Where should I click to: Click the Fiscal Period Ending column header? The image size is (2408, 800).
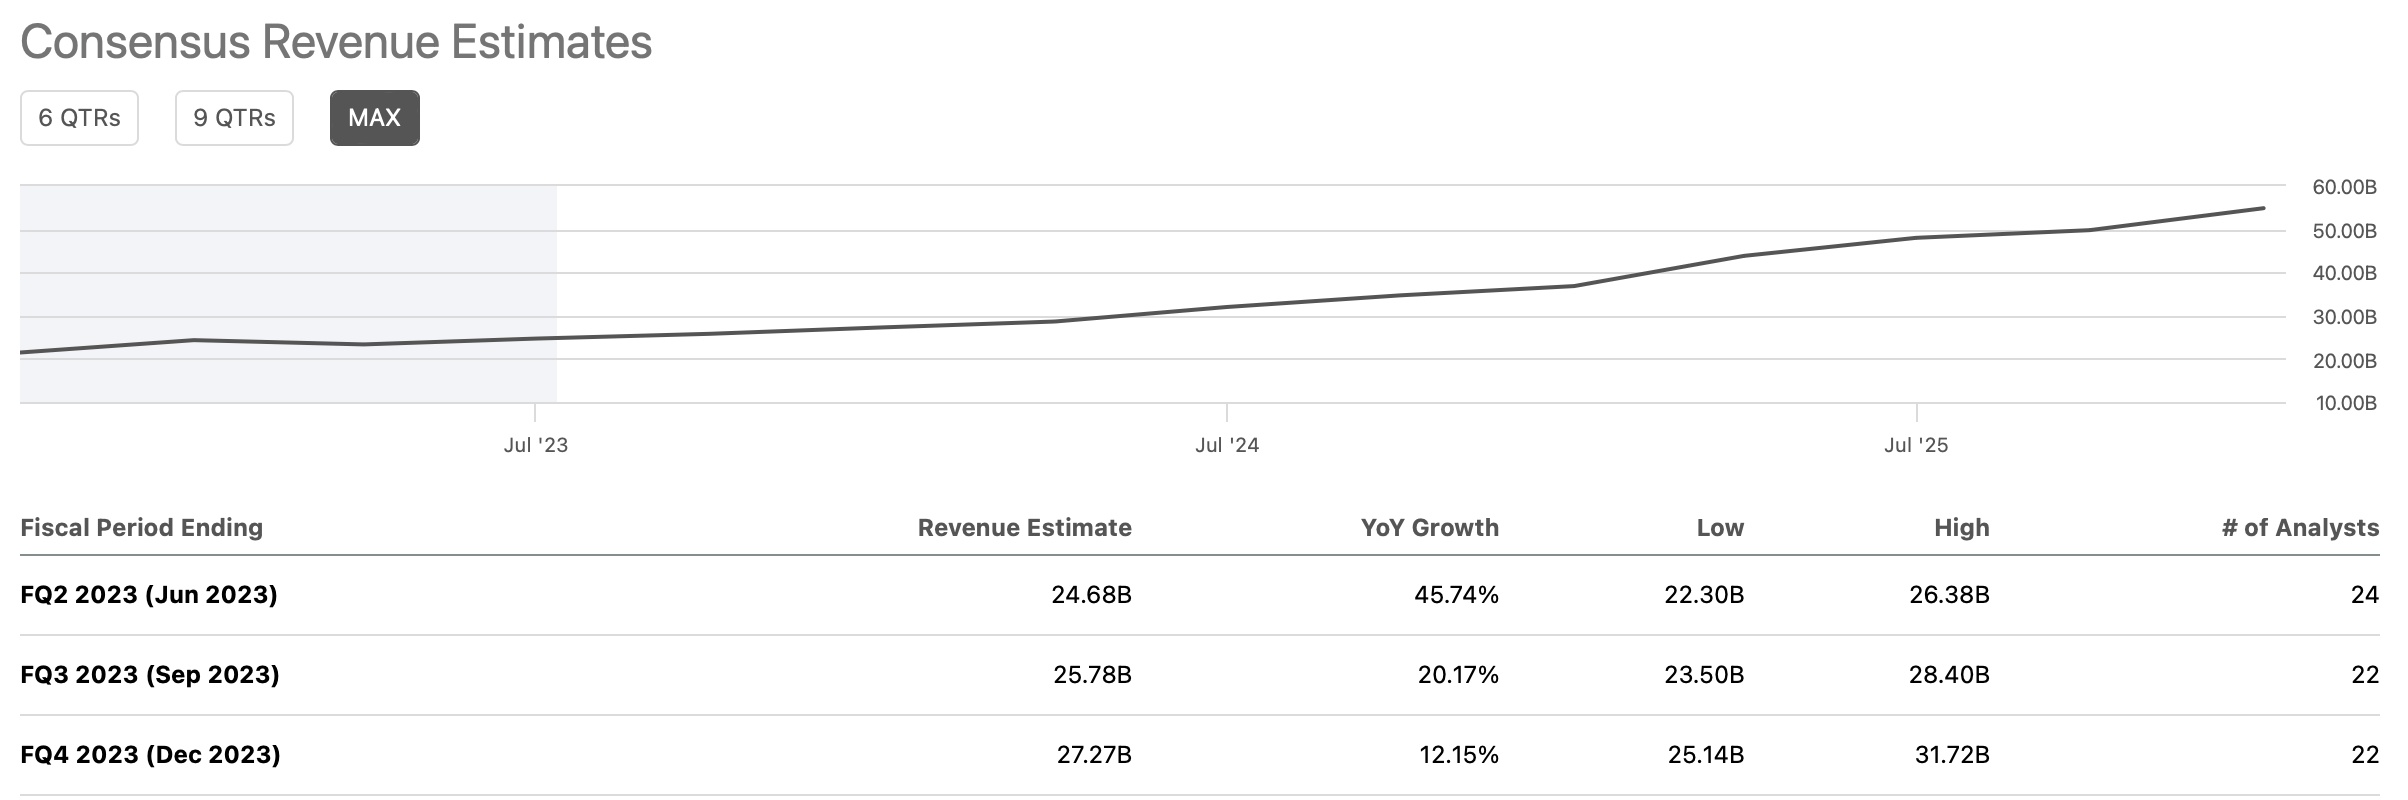[141, 527]
